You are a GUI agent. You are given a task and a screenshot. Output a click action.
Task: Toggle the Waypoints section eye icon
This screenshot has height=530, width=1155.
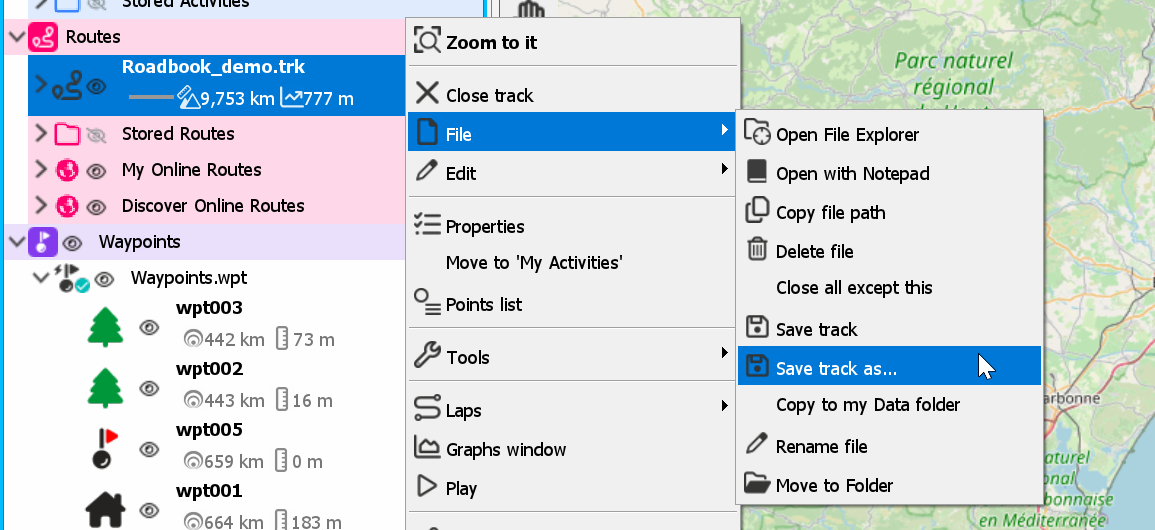(x=71, y=243)
